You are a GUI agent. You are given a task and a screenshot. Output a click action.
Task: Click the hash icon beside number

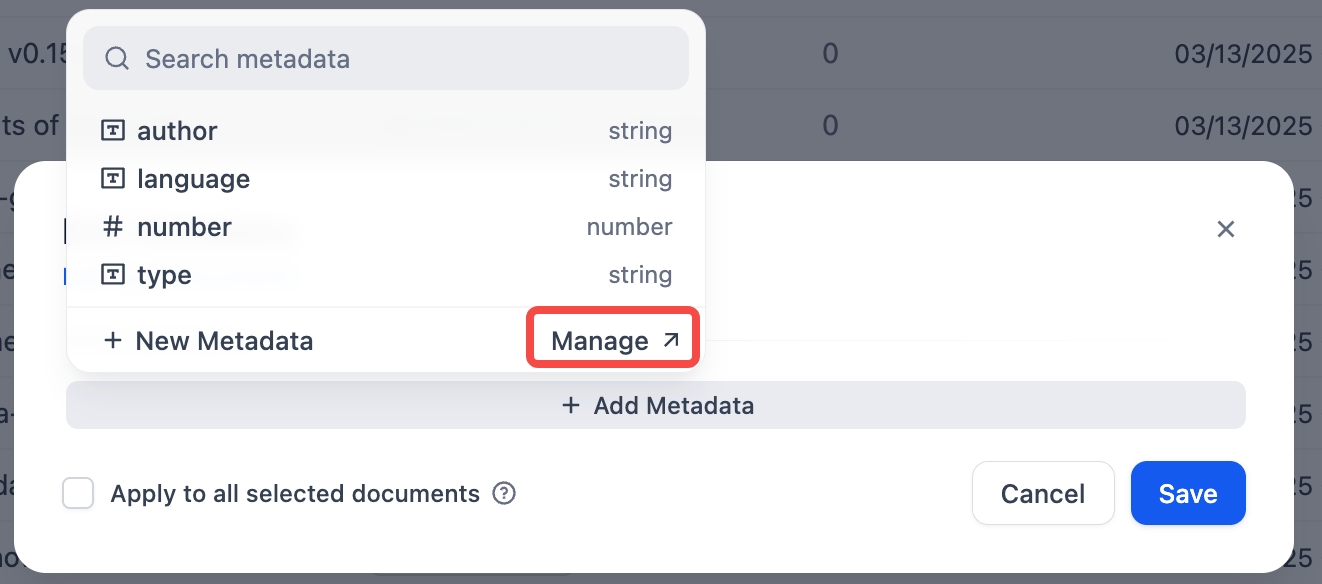pyautogui.click(x=114, y=227)
